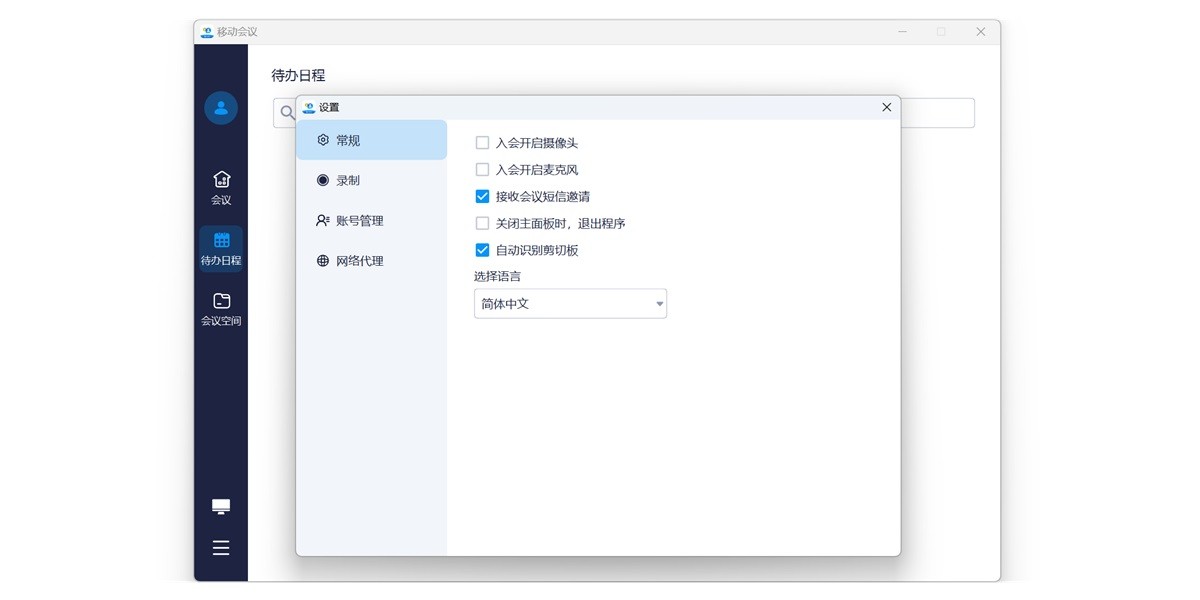This screenshot has width=1200, height=600.
Task: Enable 入会开启麦克风 checkbox
Action: pos(483,170)
